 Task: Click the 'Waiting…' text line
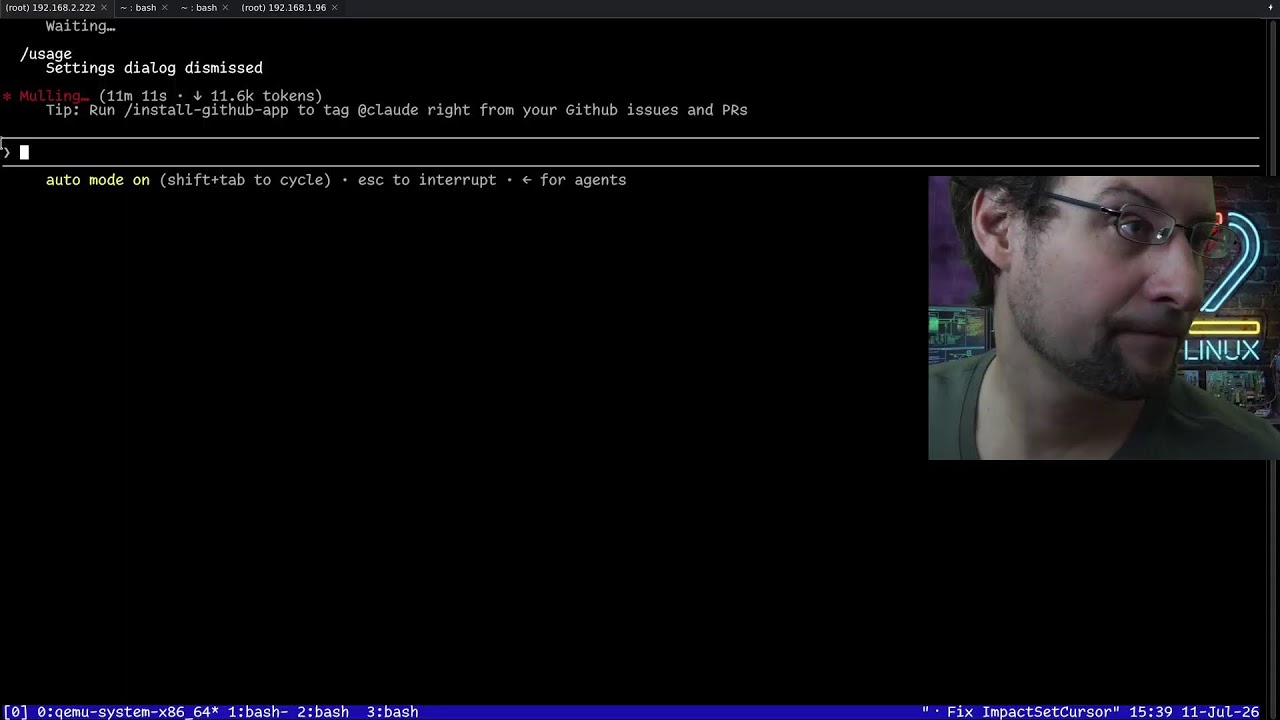80,26
